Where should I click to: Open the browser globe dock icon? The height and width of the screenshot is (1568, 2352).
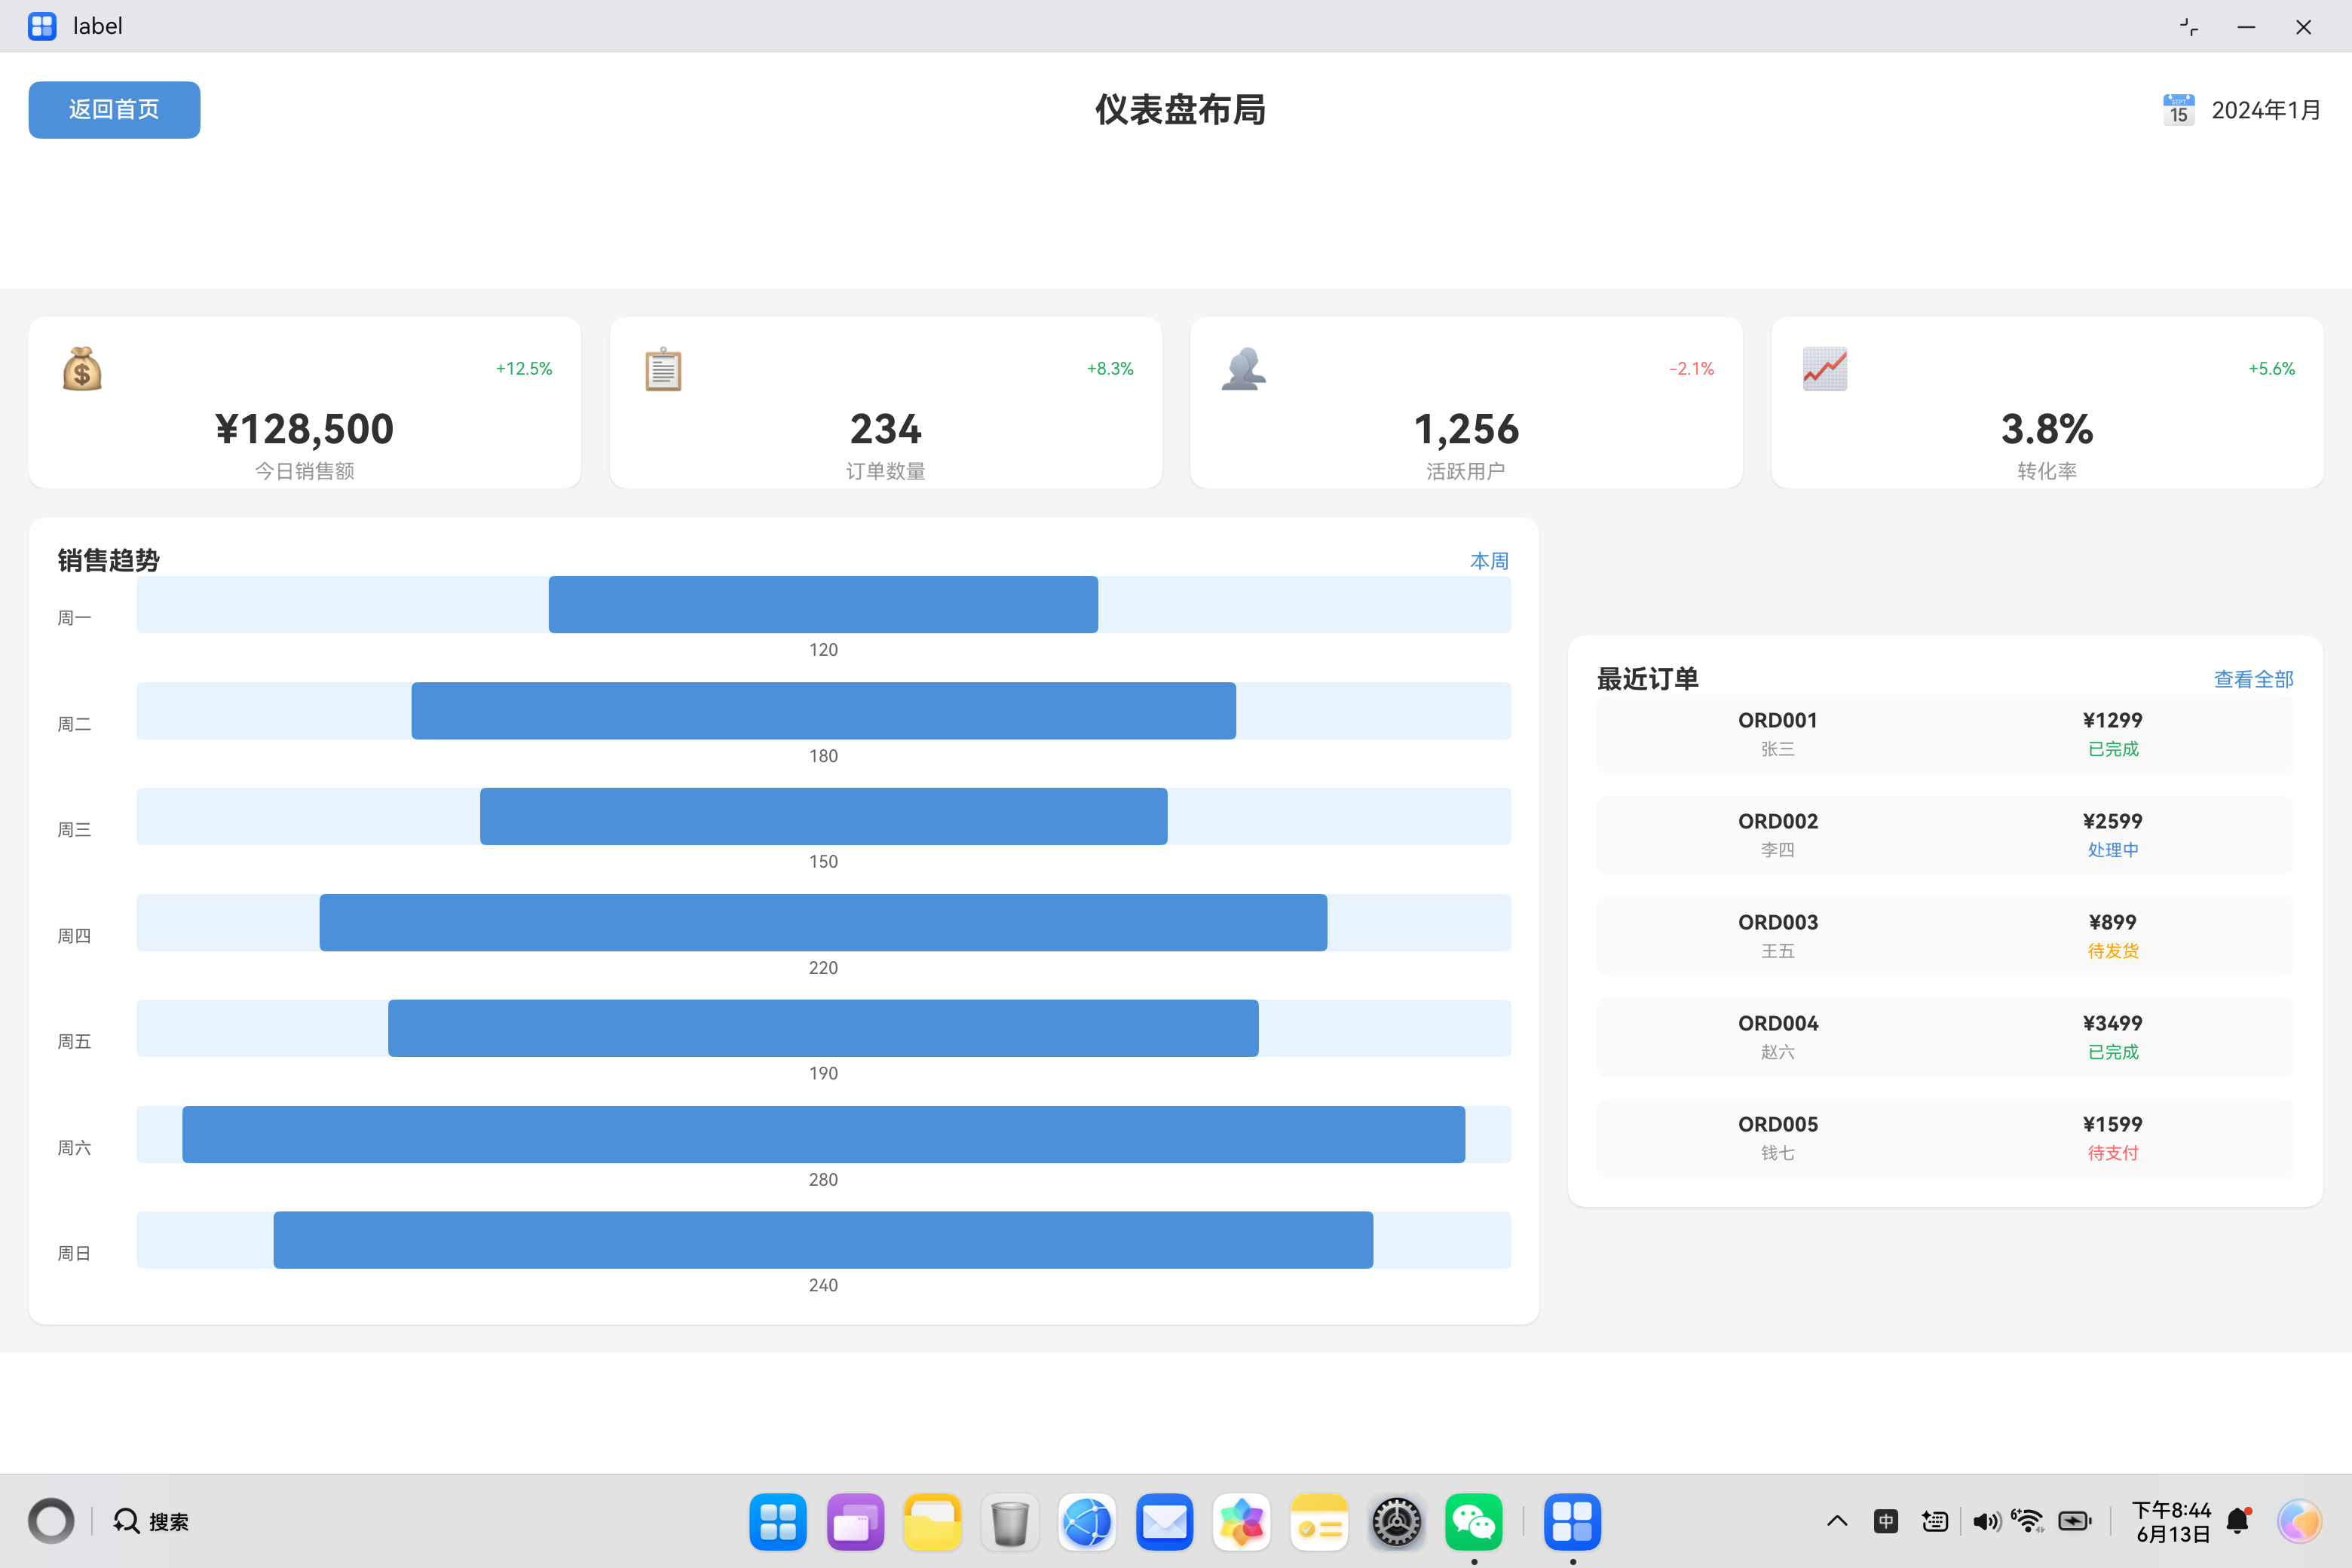pyautogui.click(x=1087, y=1521)
